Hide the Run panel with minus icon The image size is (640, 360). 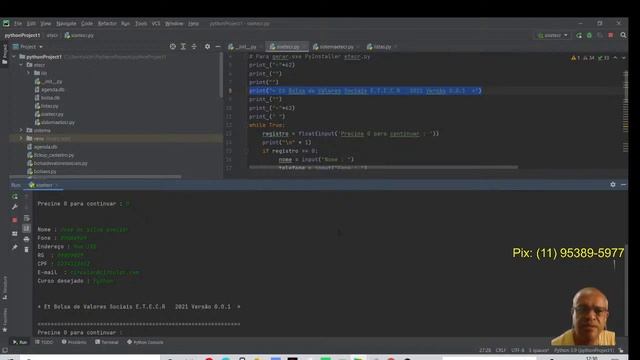pyautogui.click(x=623, y=185)
